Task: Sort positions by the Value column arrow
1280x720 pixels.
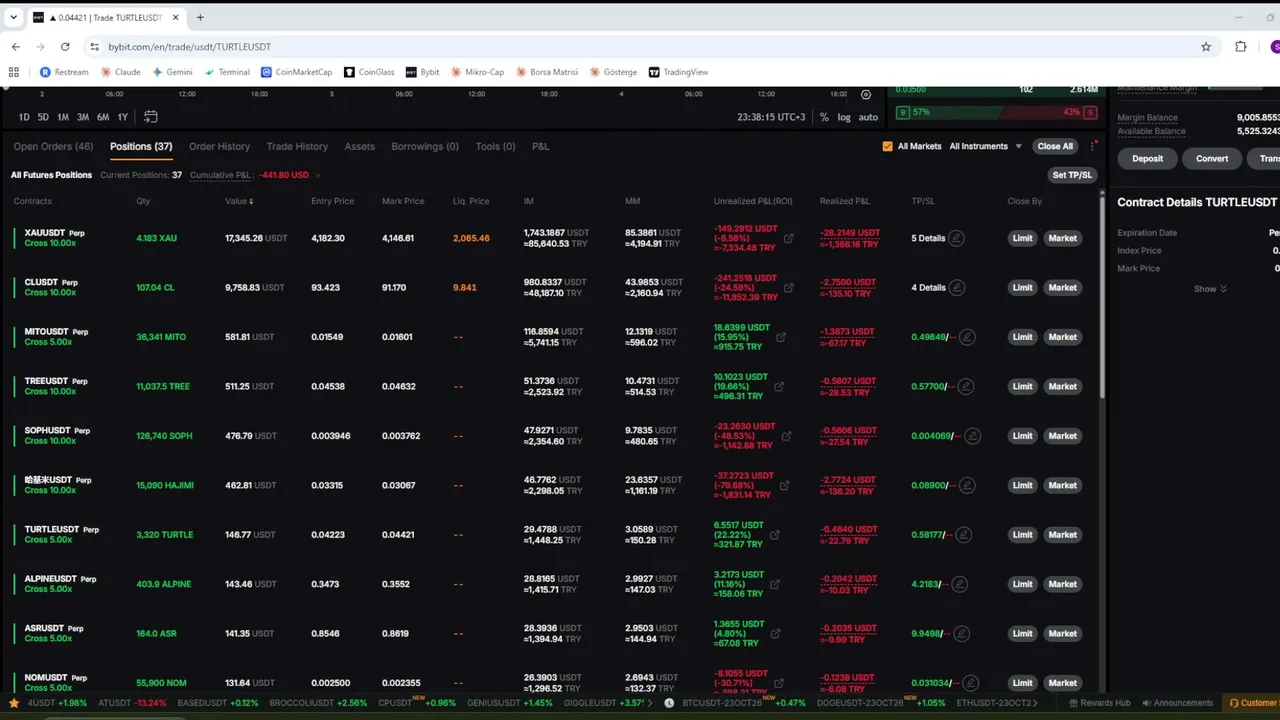Action: tap(251, 202)
